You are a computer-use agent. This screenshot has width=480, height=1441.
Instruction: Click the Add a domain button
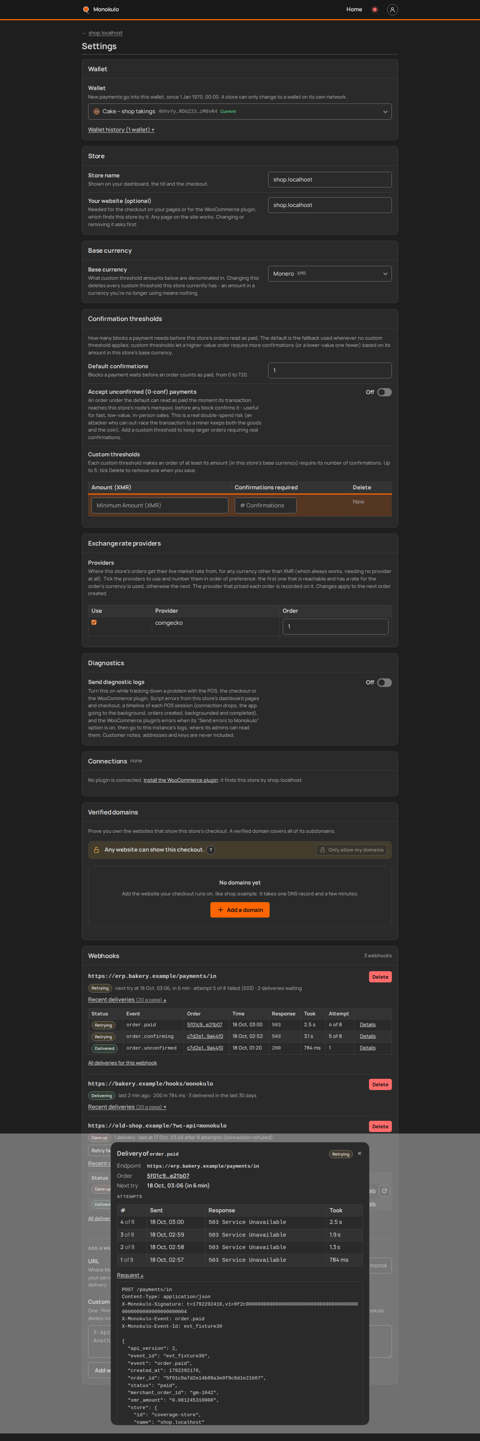click(x=240, y=910)
